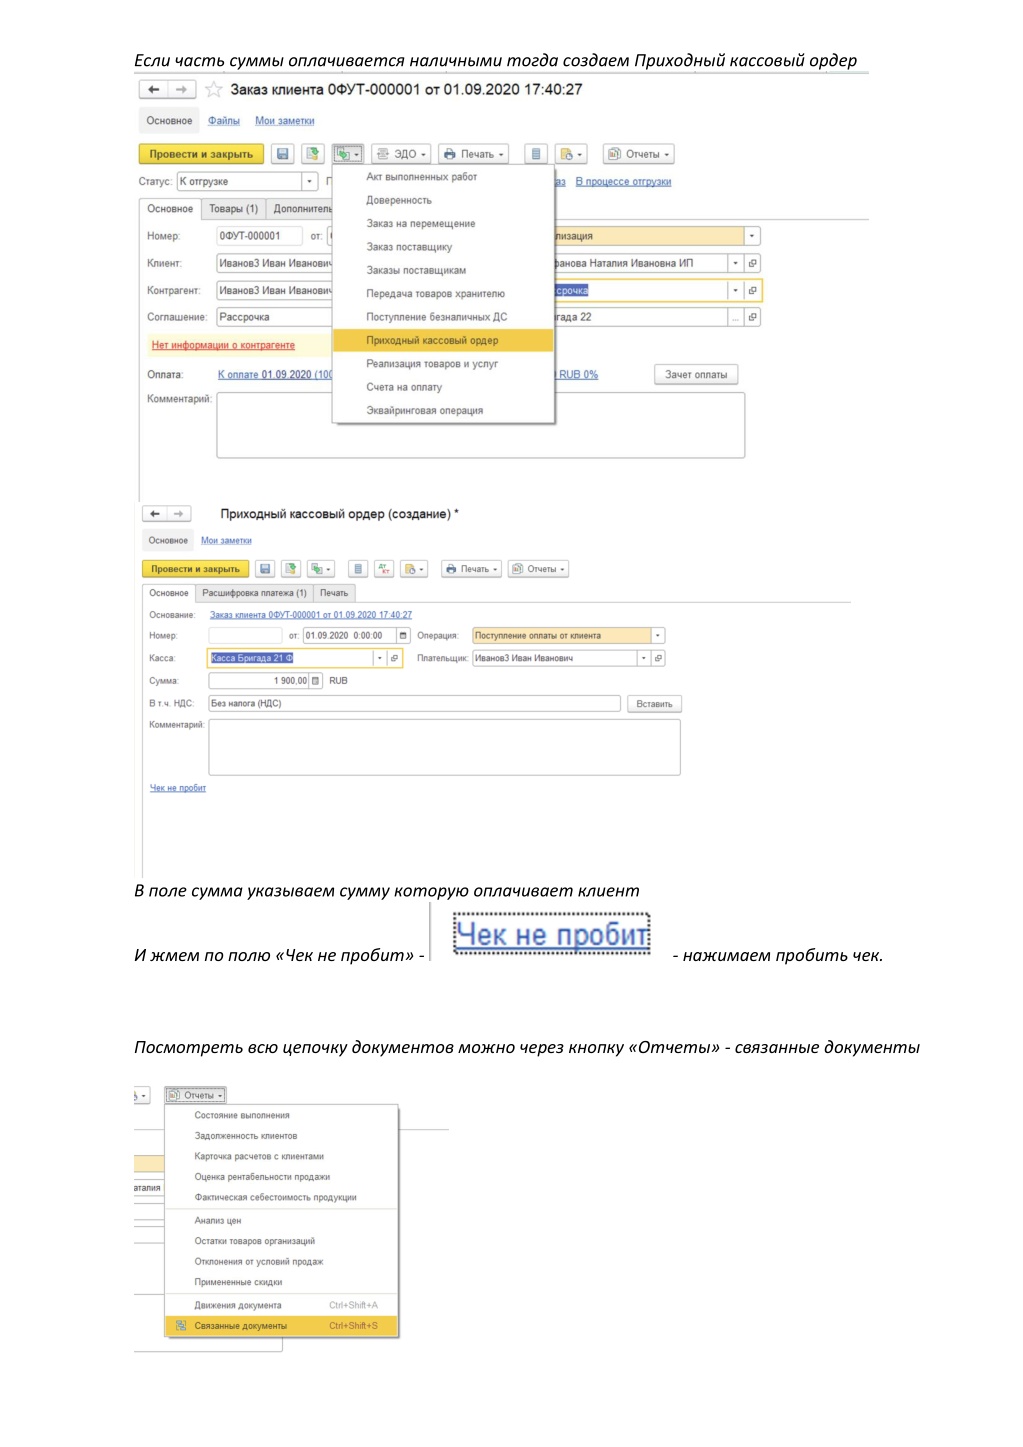Image resolution: width=1023 pixels, height=1447 pixels.
Task: Star the Заказ клиента document as favorite
Action: pyautogui.click(x=213, y=90)
